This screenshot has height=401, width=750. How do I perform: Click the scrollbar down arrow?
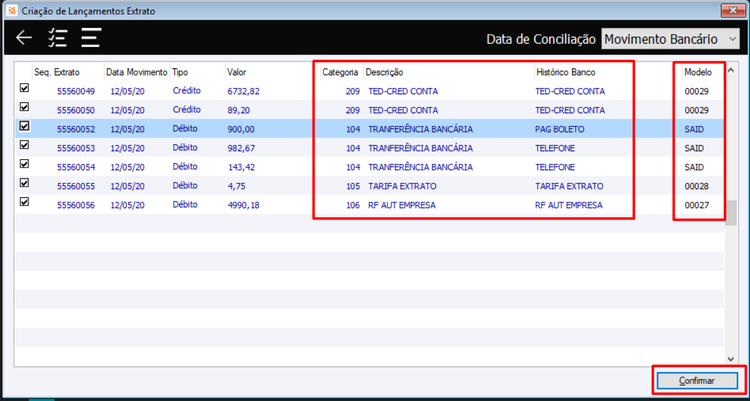coord(730,358)
